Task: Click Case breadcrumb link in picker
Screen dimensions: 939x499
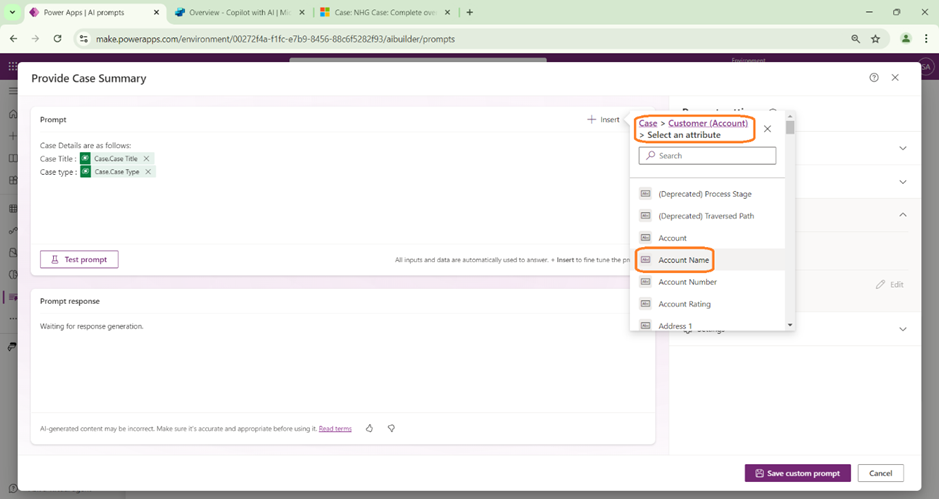Action: [x=648, y=123]
